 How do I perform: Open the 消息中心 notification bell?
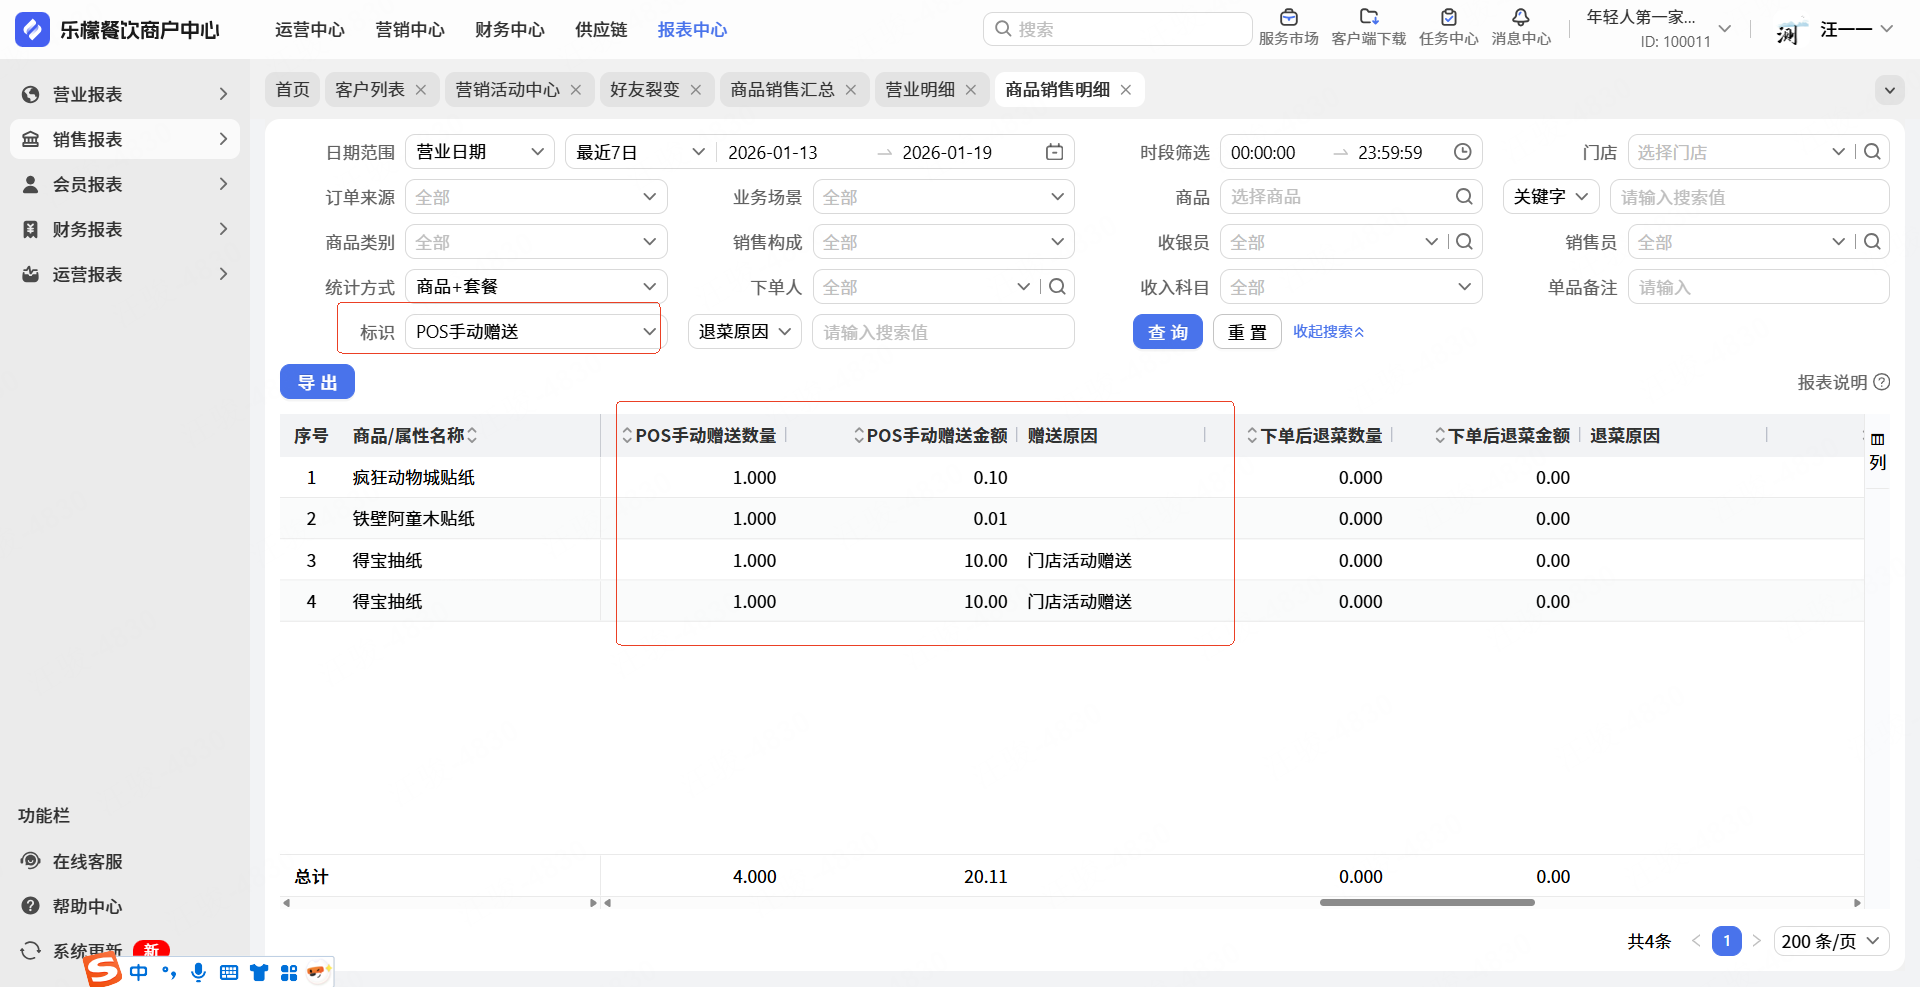[x=1520, y=18]
